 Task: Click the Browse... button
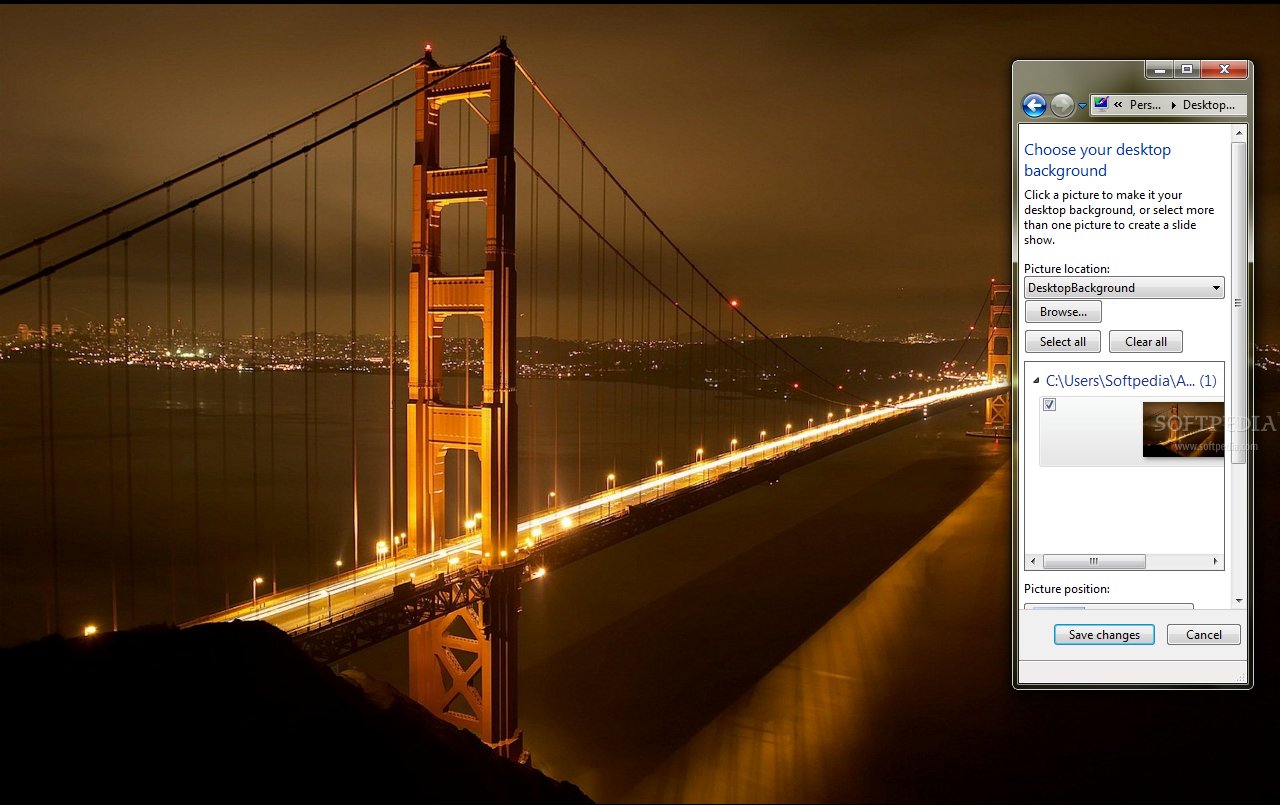(x=1063, y=312)
